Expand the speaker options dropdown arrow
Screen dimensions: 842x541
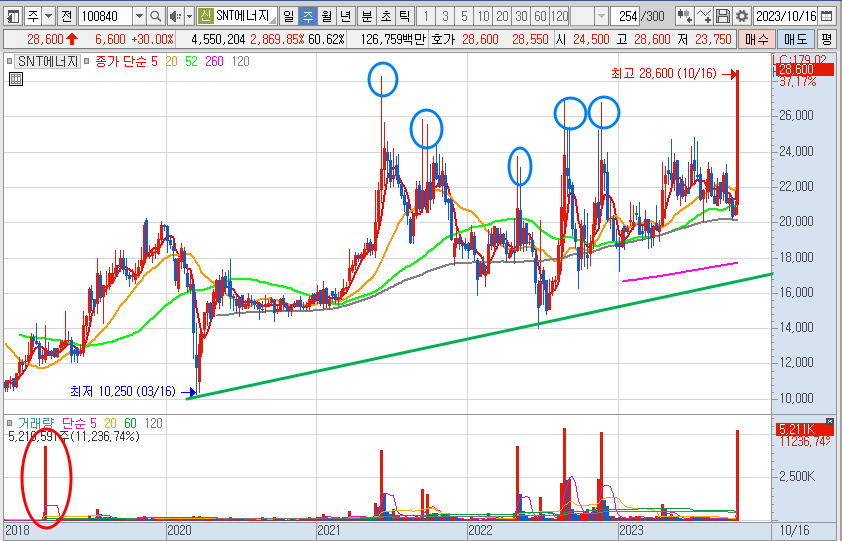tap(190, 17)
